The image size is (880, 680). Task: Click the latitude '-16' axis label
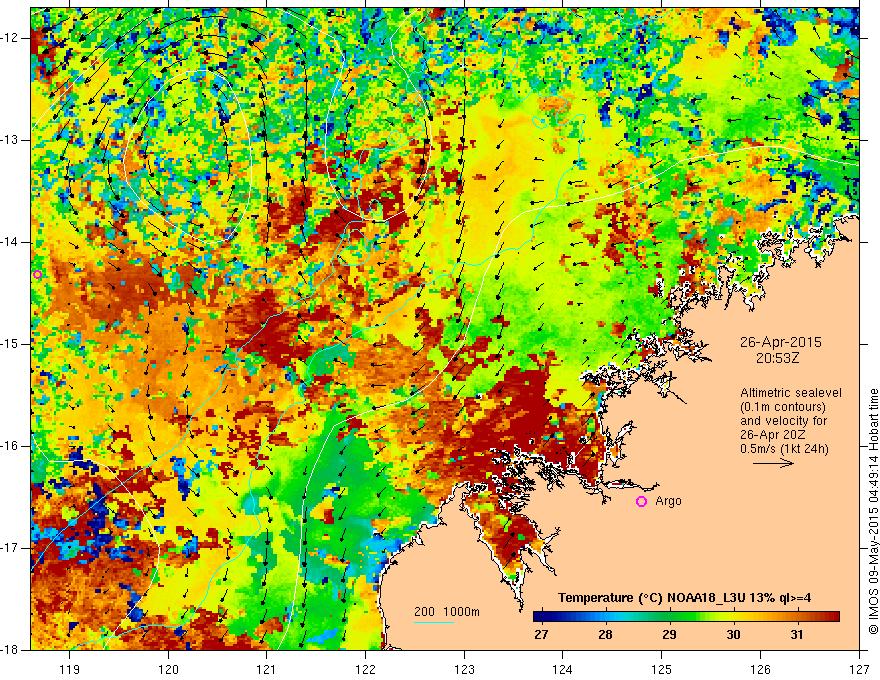tap(10, 446)
